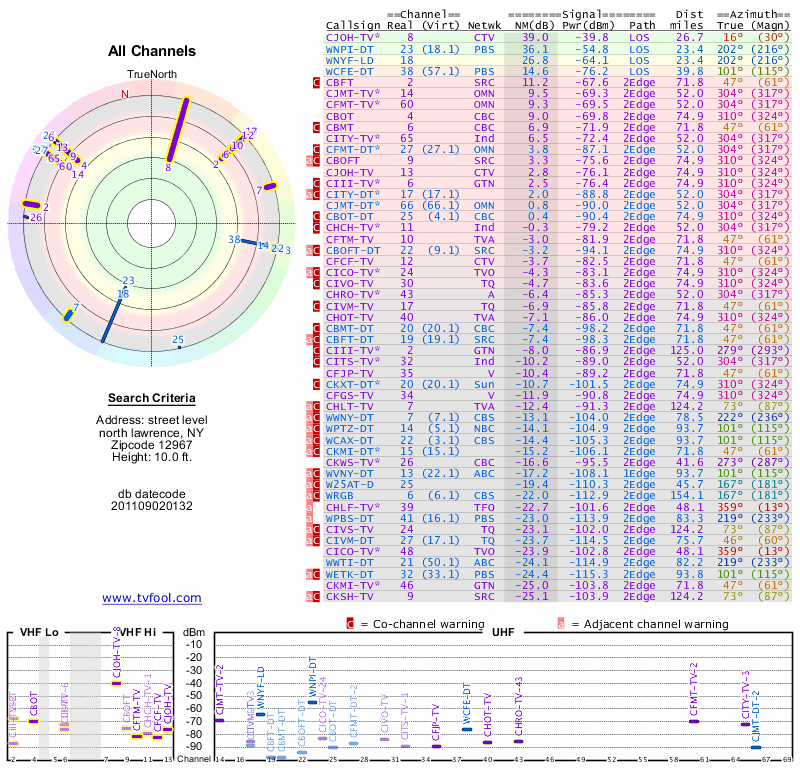Click the warning icon beside WRGB
The height and width of the screenshot is (768, 800).
coord(315,495)
